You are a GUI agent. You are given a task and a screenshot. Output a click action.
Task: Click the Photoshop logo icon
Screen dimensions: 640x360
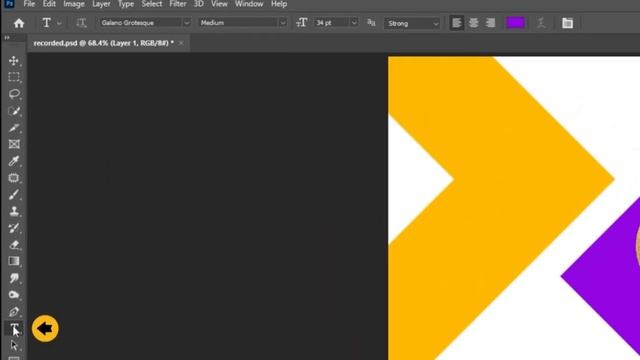pyautogui.click(x=9, y=4)
